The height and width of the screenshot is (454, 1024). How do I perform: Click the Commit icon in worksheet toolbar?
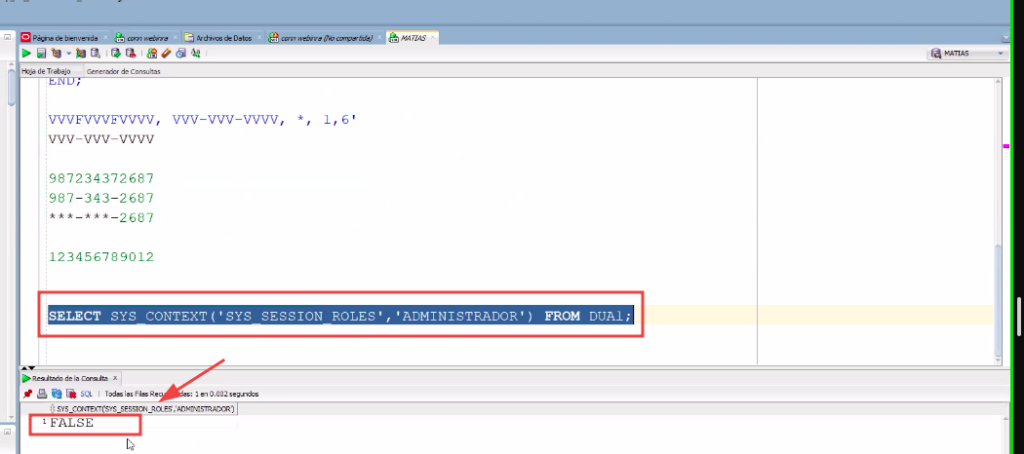(116, 53)
